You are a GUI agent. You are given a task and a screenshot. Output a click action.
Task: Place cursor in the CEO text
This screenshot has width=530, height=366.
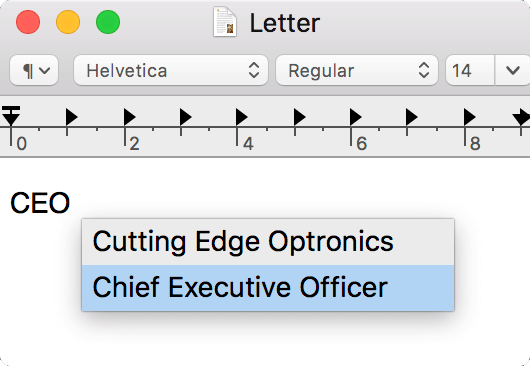pyautogui.click(x=40, y=203)
